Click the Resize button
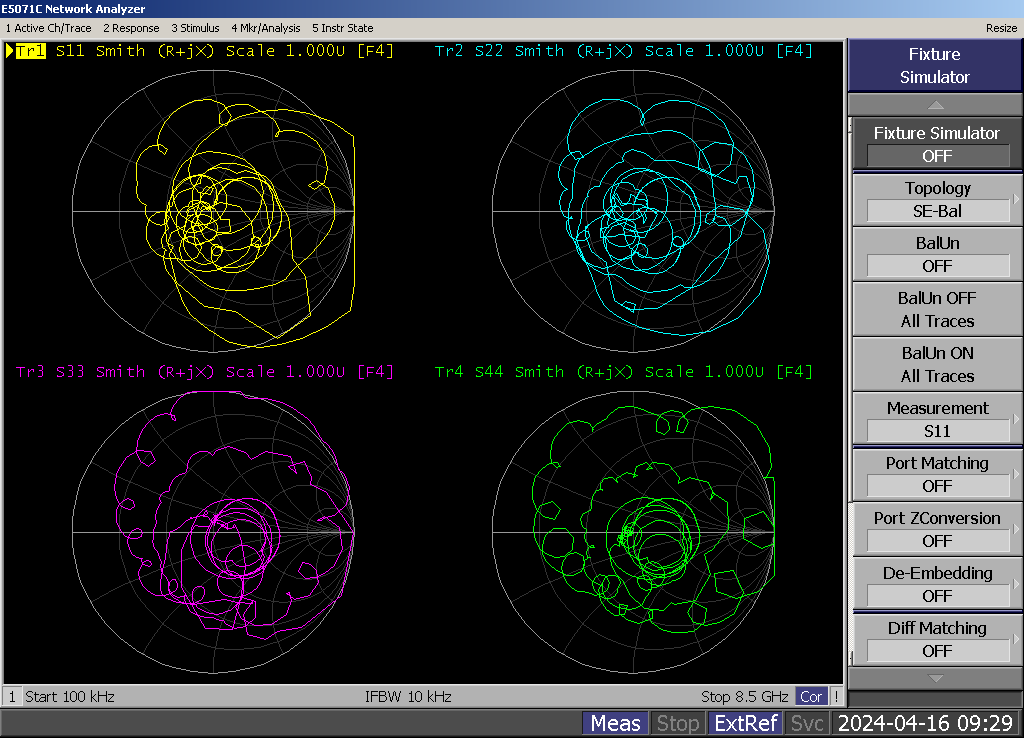The height and width of the screenshot is (738, 1024). [1001, 28]
